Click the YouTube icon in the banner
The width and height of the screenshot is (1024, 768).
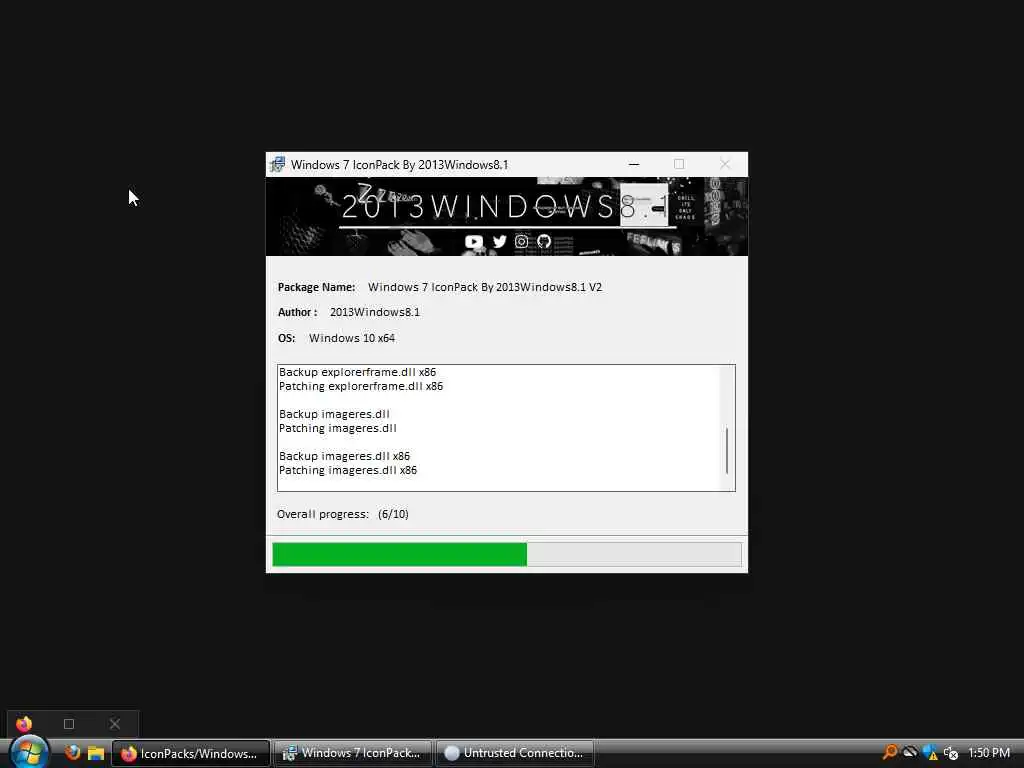(473, 242)
